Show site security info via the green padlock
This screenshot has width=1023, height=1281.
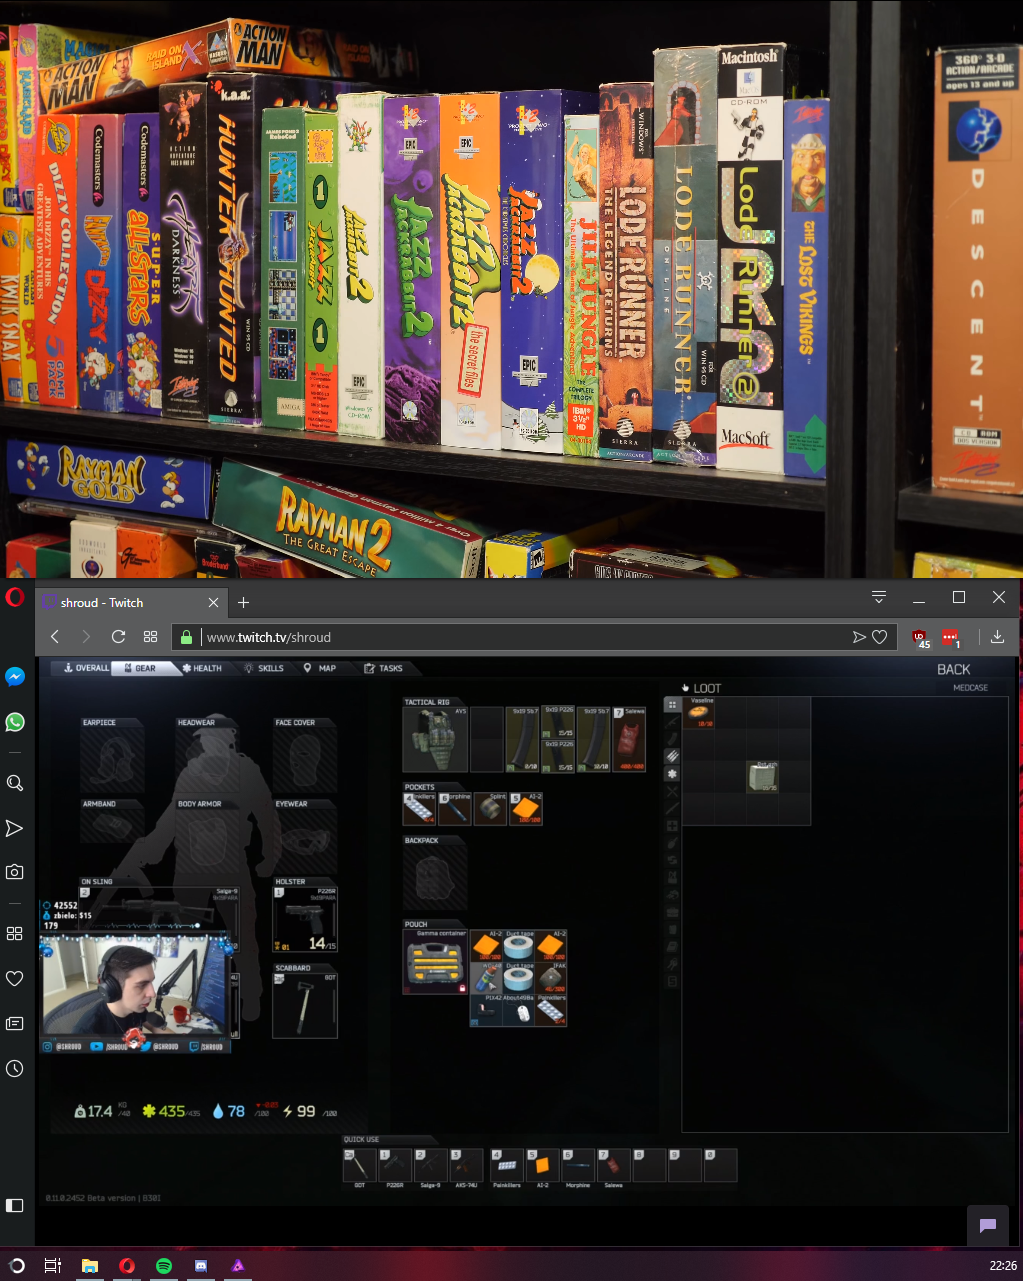186,637
